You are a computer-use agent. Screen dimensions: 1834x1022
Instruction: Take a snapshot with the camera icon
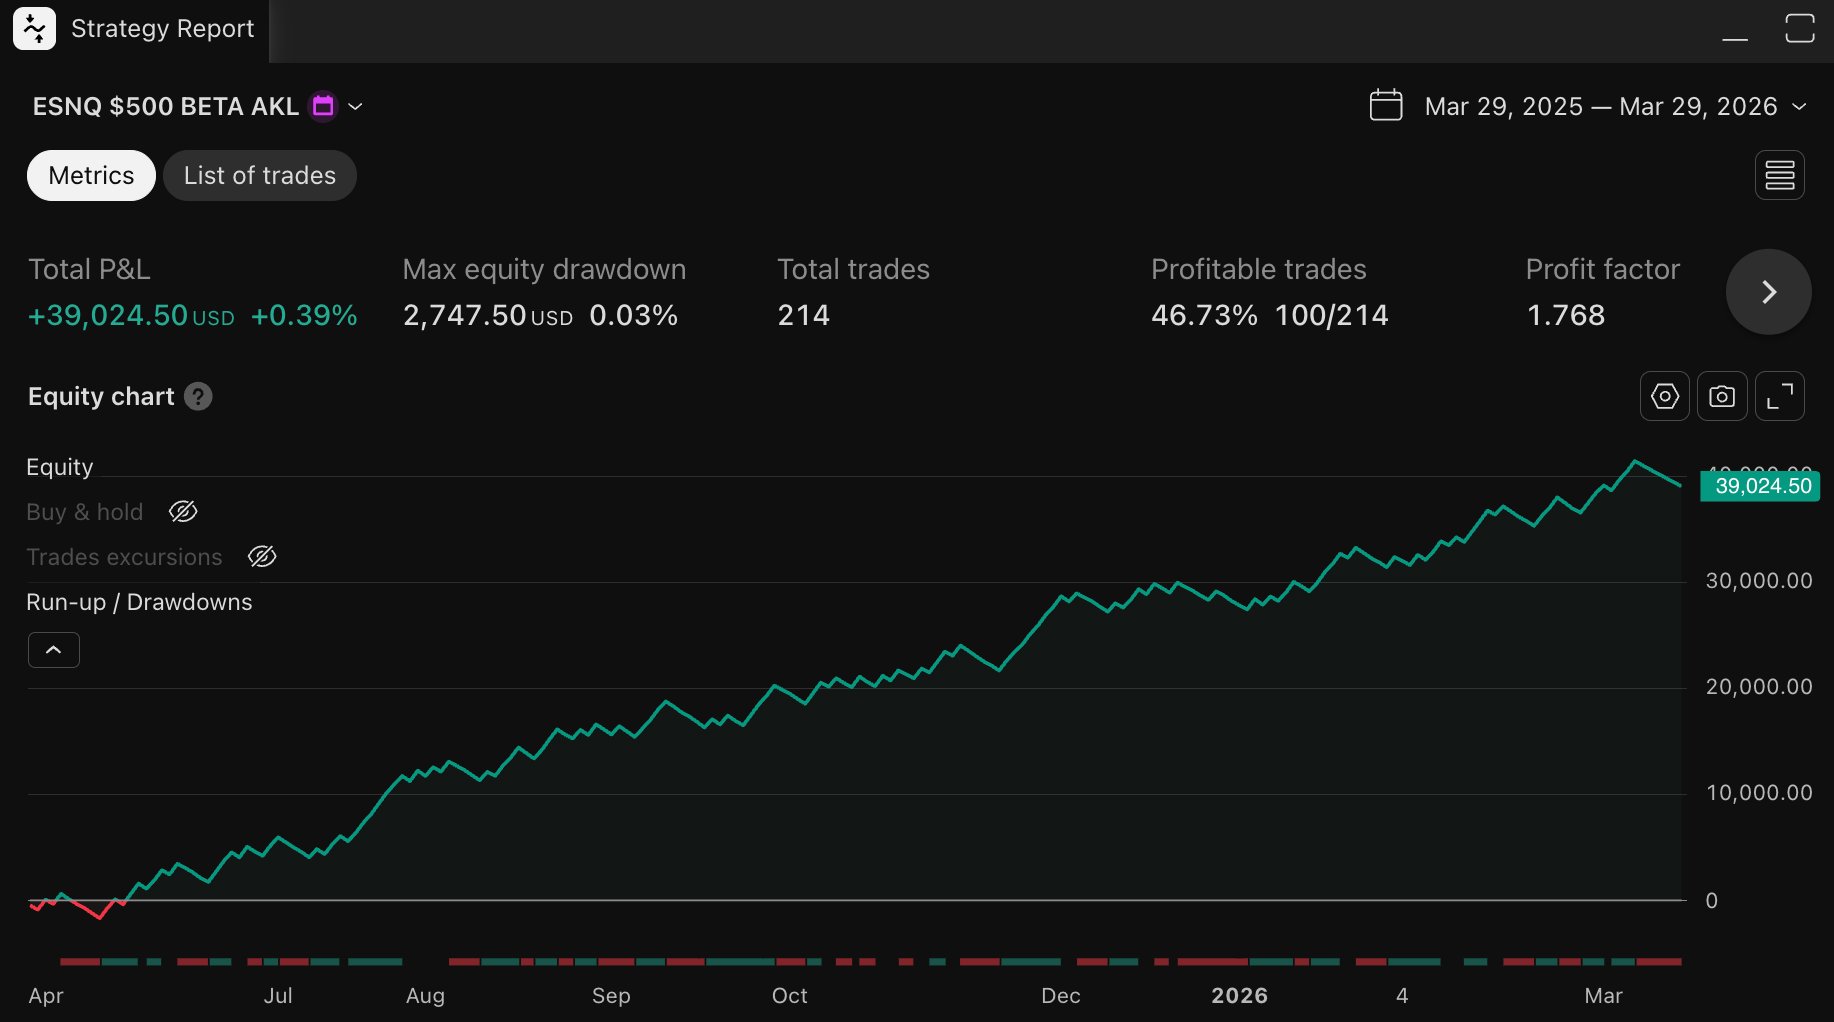1722,396
